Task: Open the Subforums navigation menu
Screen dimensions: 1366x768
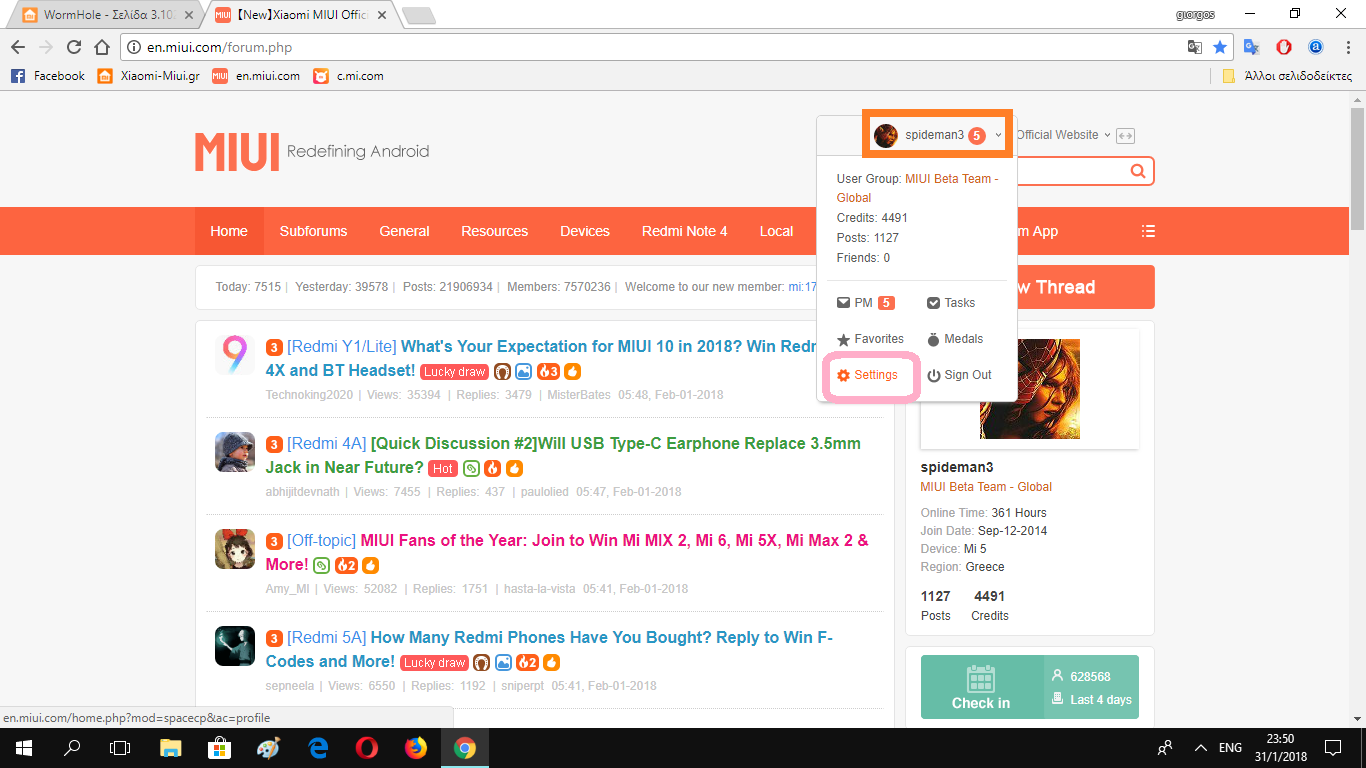Action: 313,231
